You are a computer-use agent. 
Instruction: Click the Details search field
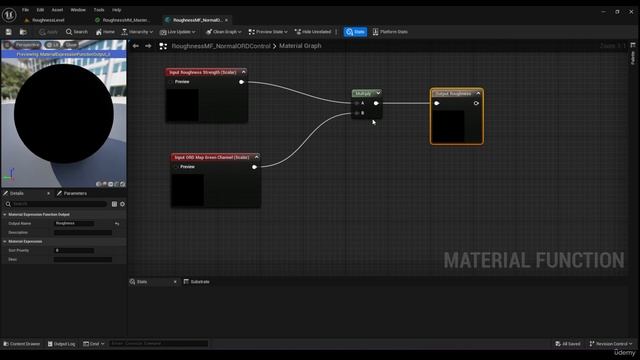coord(57,204)
